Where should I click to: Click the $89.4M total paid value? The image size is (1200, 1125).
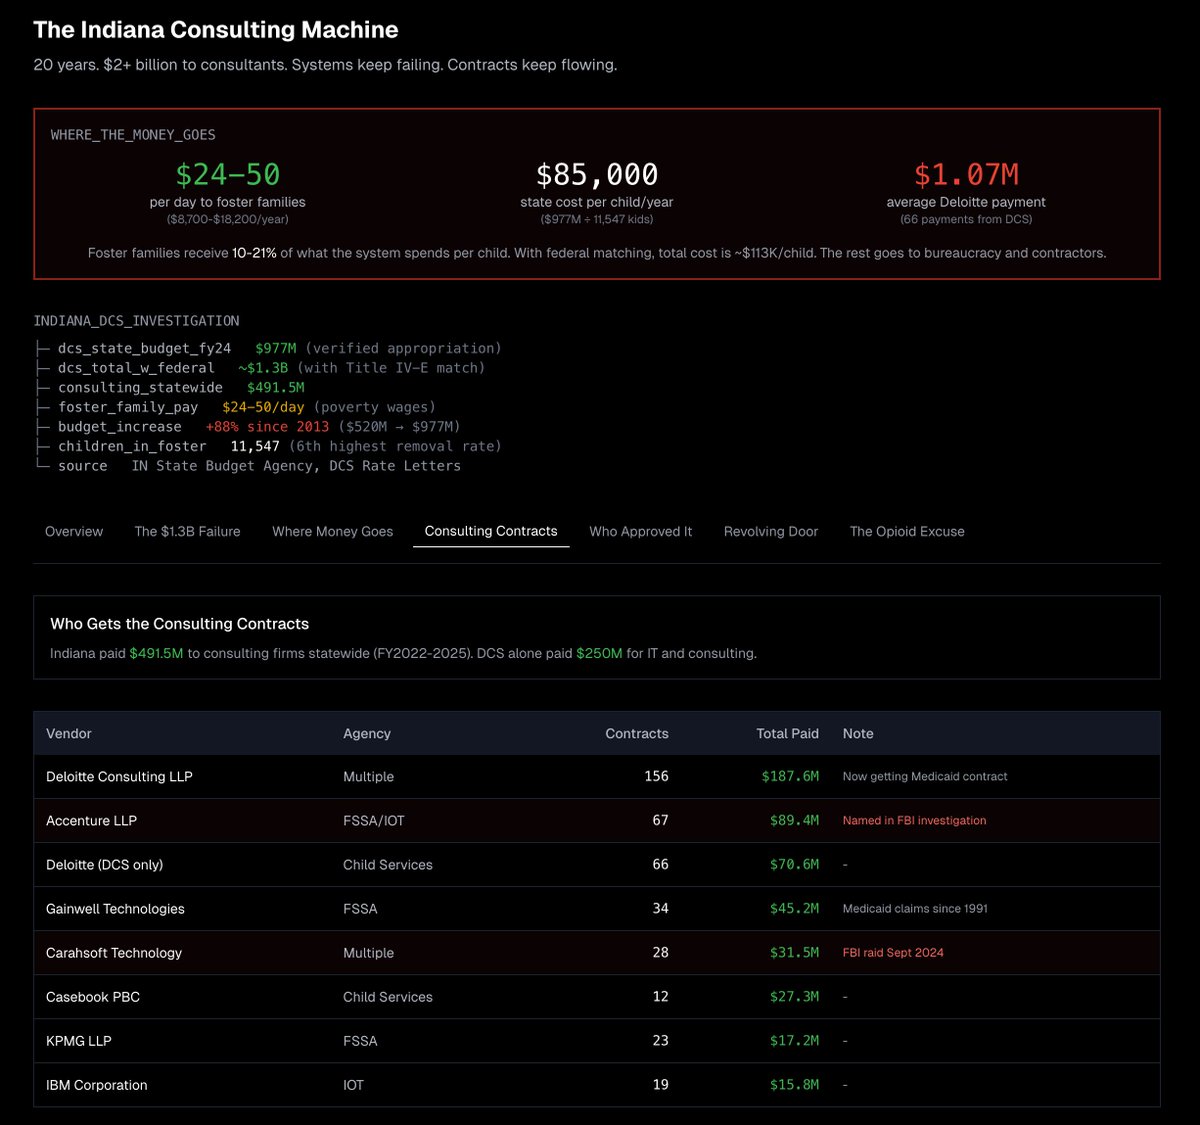[x=794, y=820]
